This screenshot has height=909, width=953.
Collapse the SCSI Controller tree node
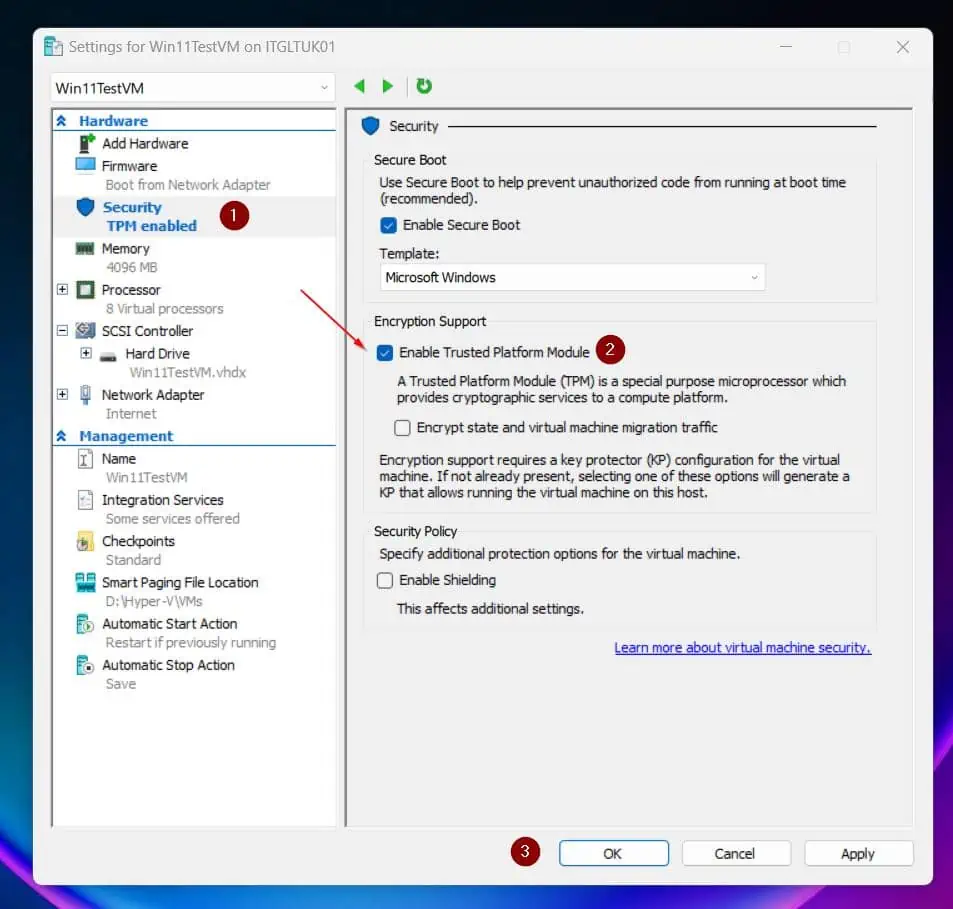tap(63, 331)
